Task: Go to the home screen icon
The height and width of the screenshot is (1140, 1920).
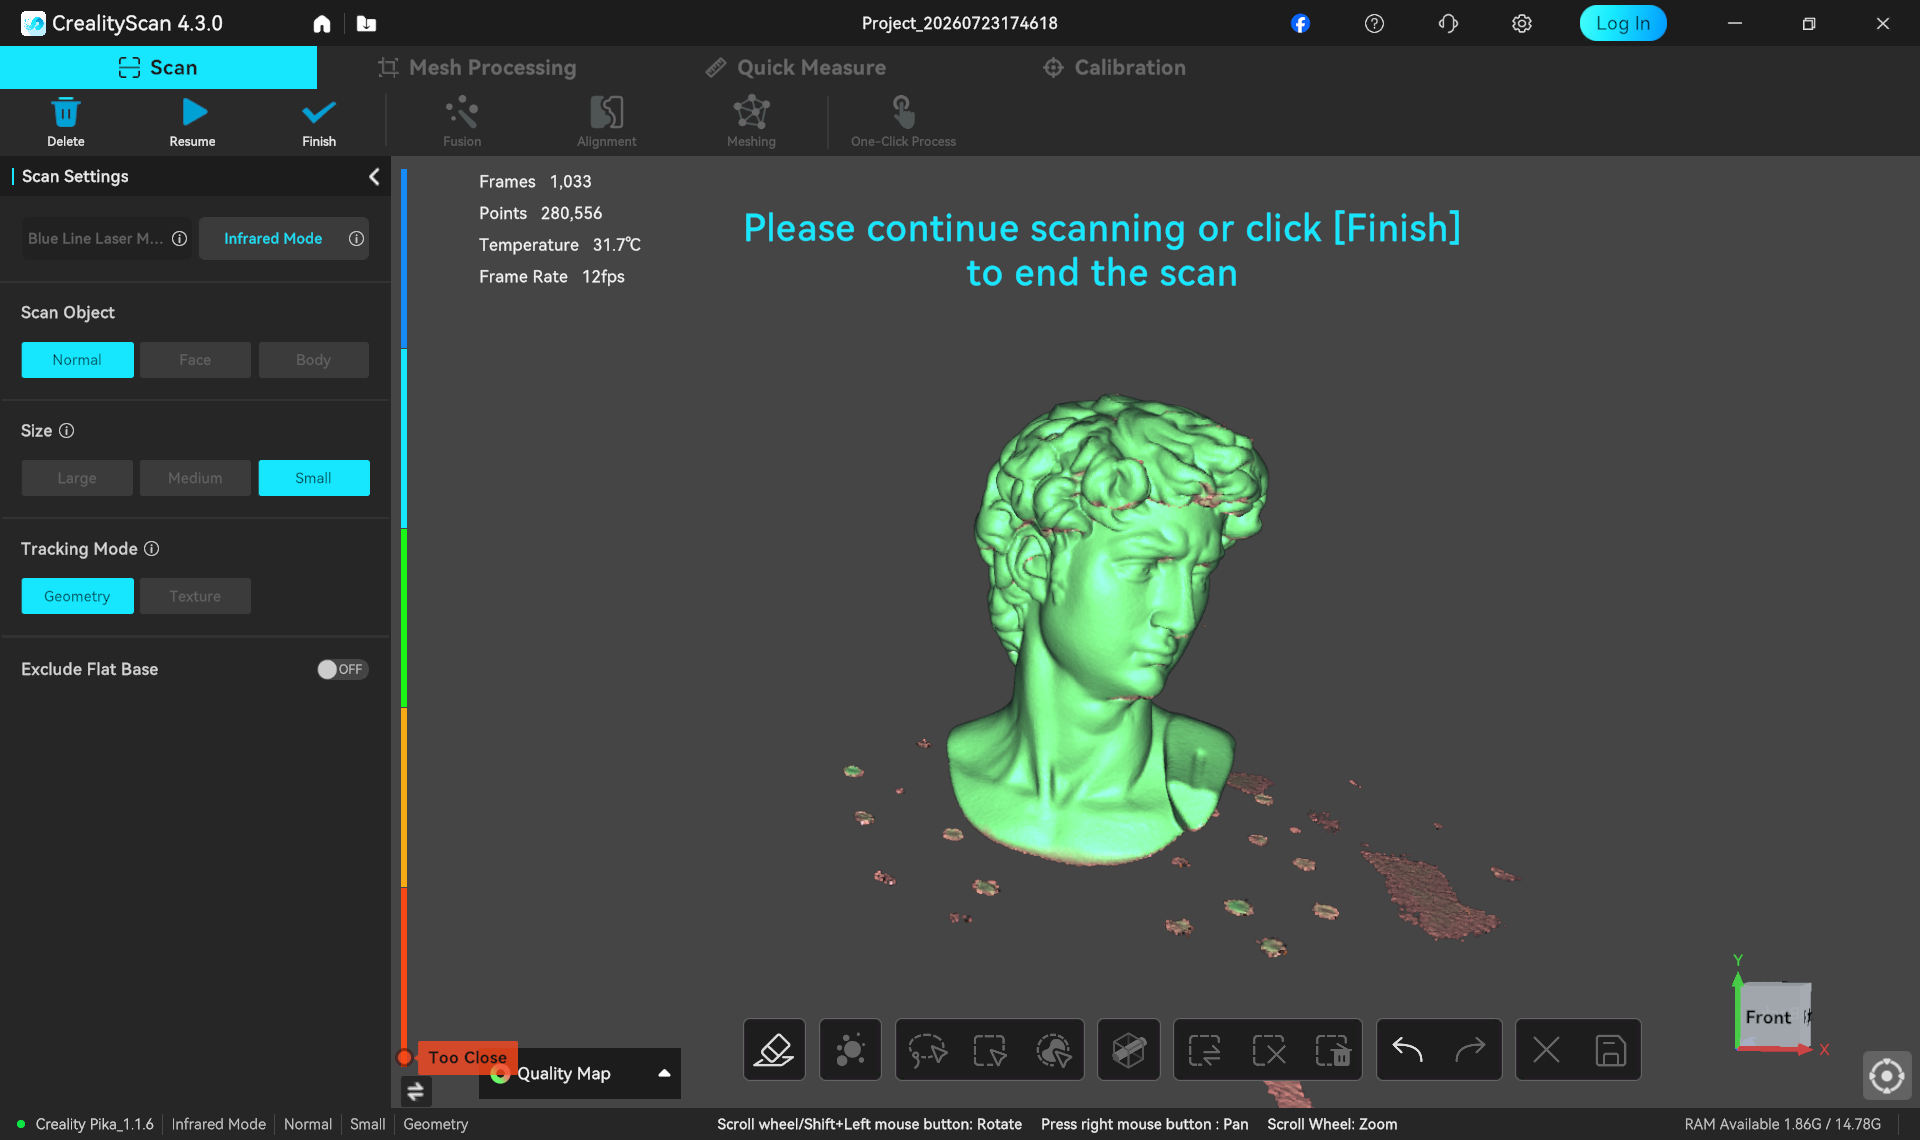Action: point(322,23)
